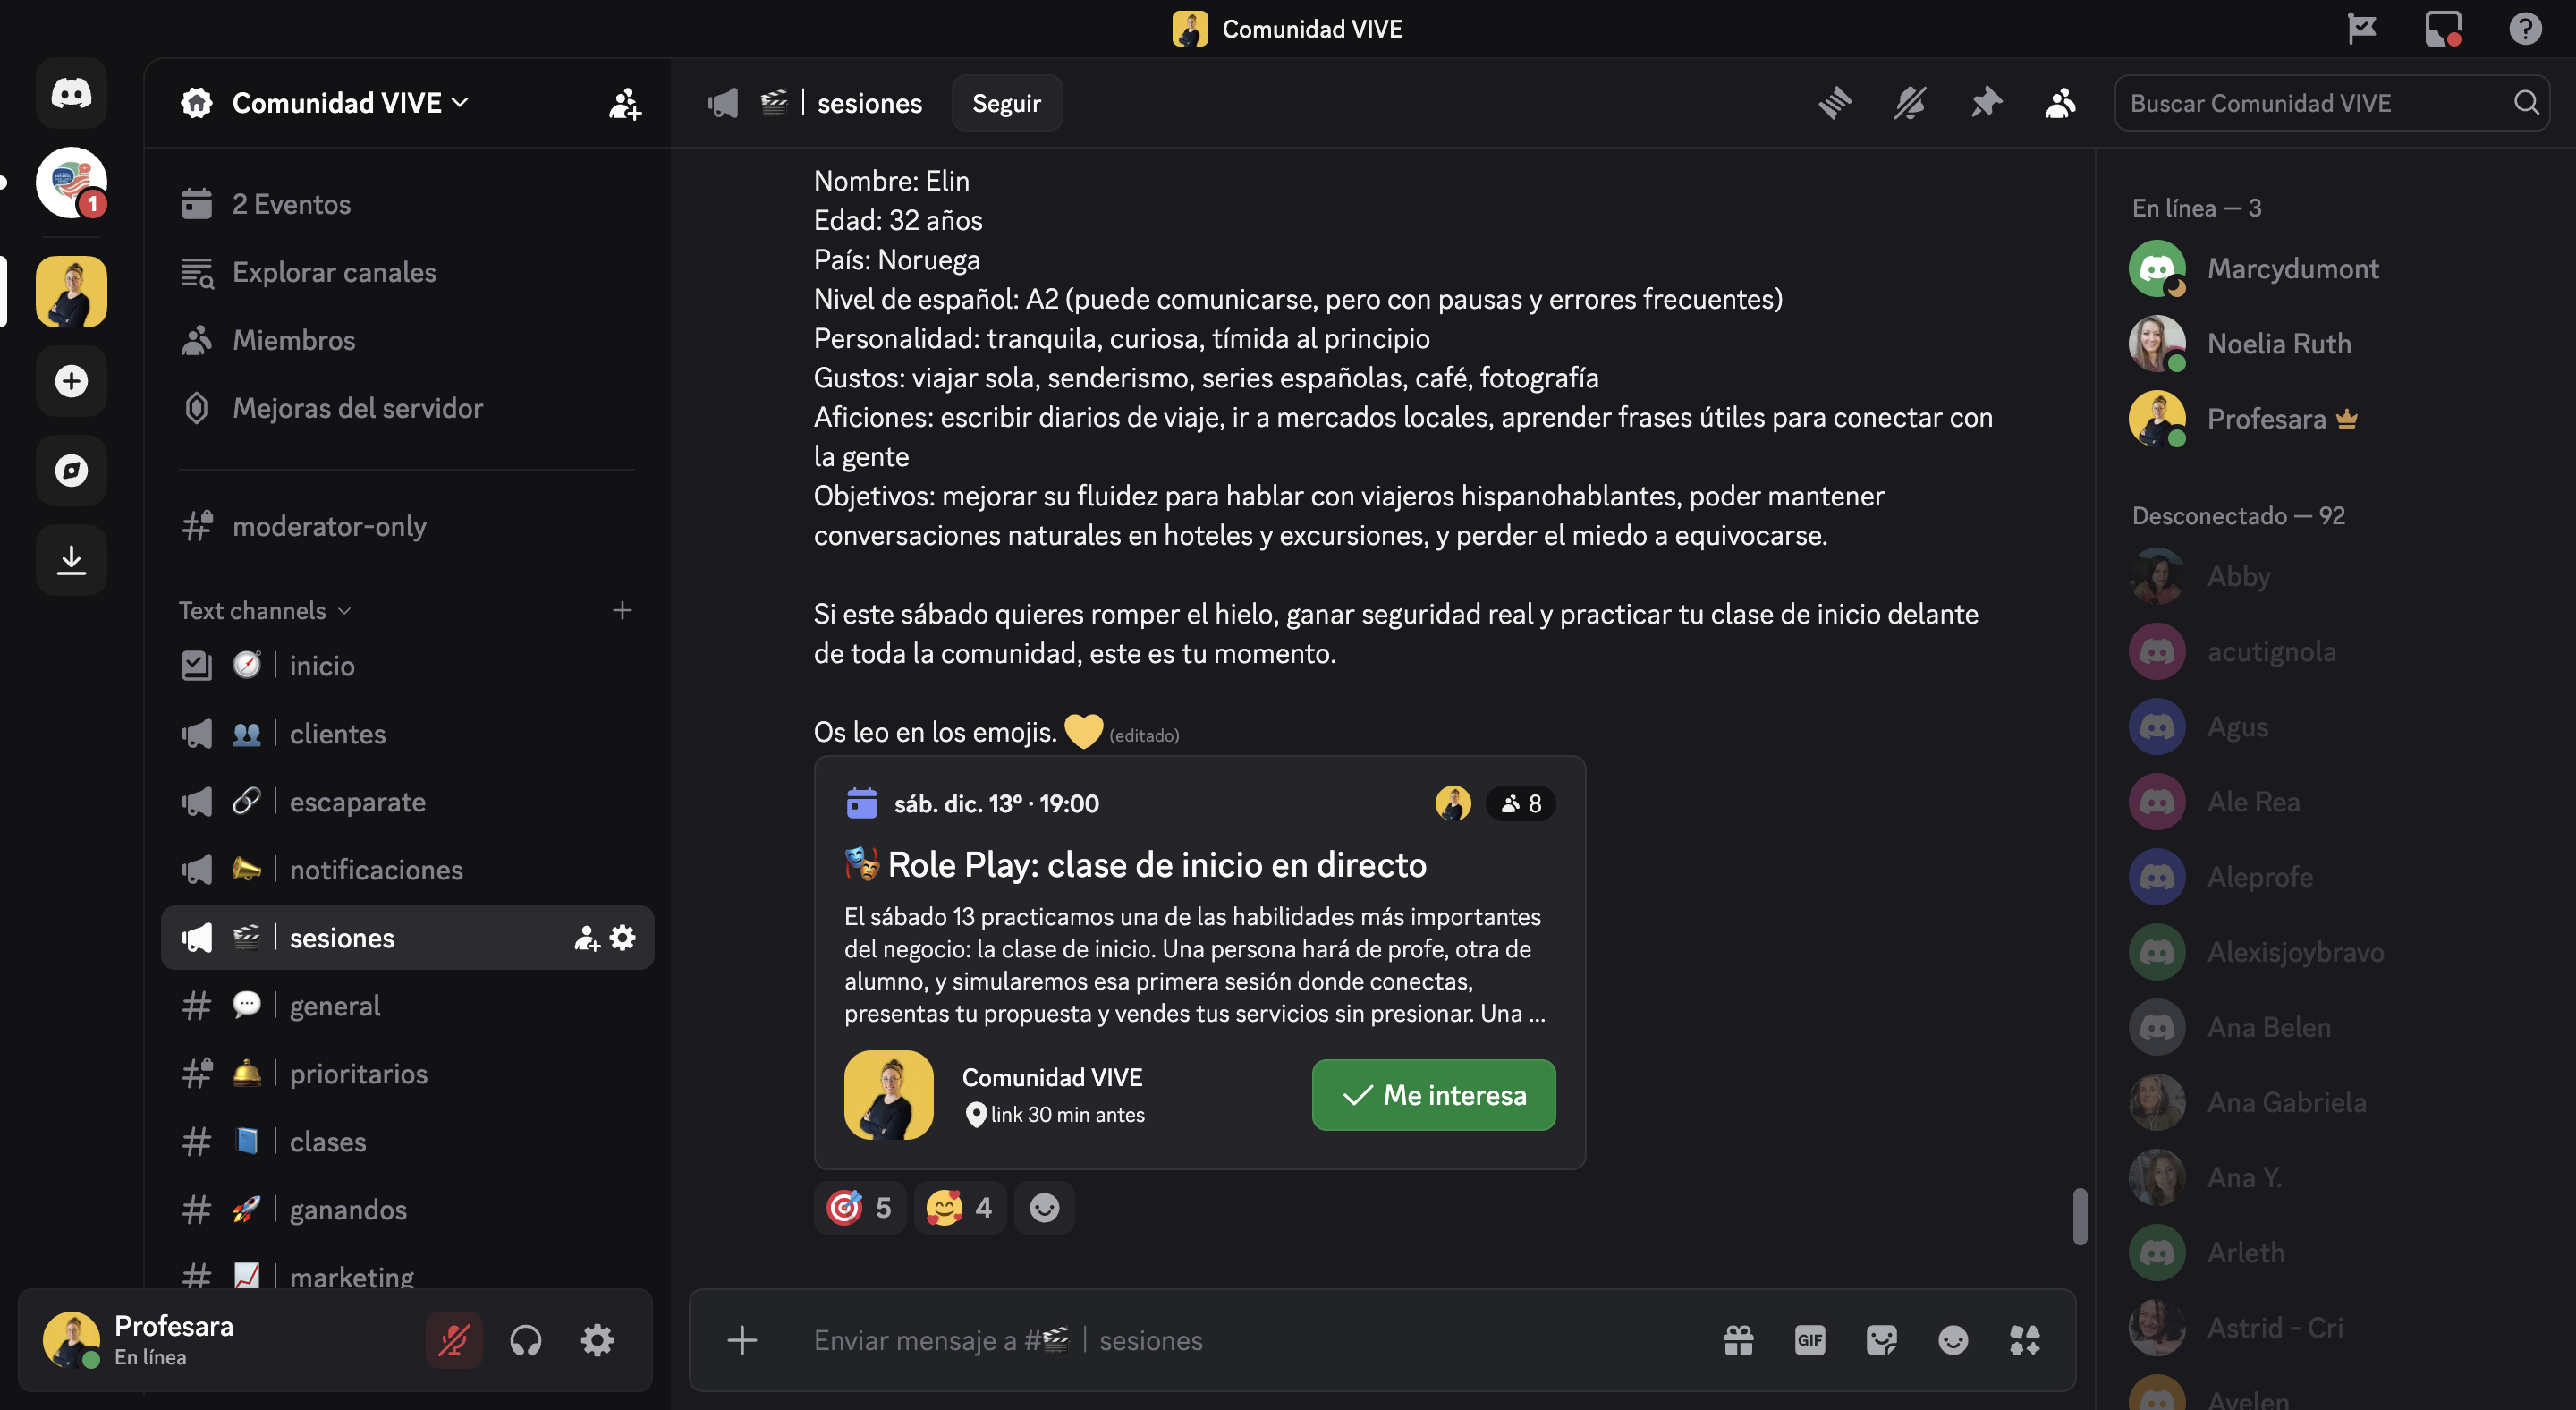Viewport: 2576px width, 1410px height.
Task: Toggle the headphones deafen button
Action: [x=526, y=1340]
